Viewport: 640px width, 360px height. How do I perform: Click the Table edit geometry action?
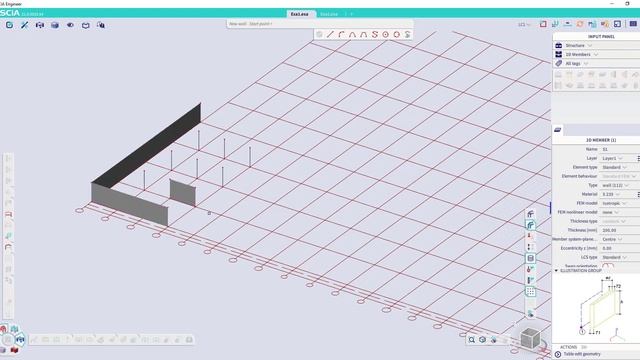pos(582,354)
